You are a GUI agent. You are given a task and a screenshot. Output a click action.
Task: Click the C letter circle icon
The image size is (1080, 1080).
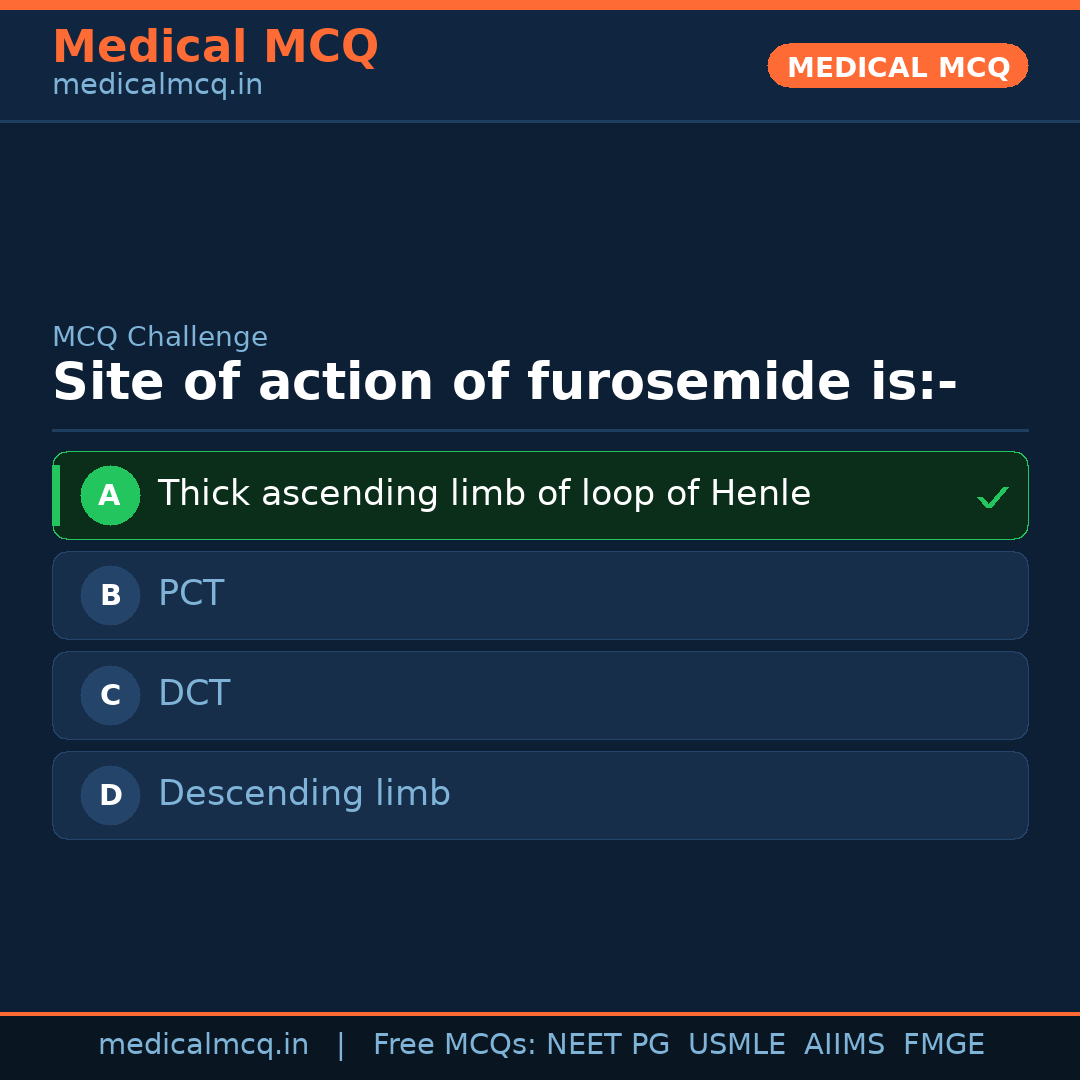(110, 695)
